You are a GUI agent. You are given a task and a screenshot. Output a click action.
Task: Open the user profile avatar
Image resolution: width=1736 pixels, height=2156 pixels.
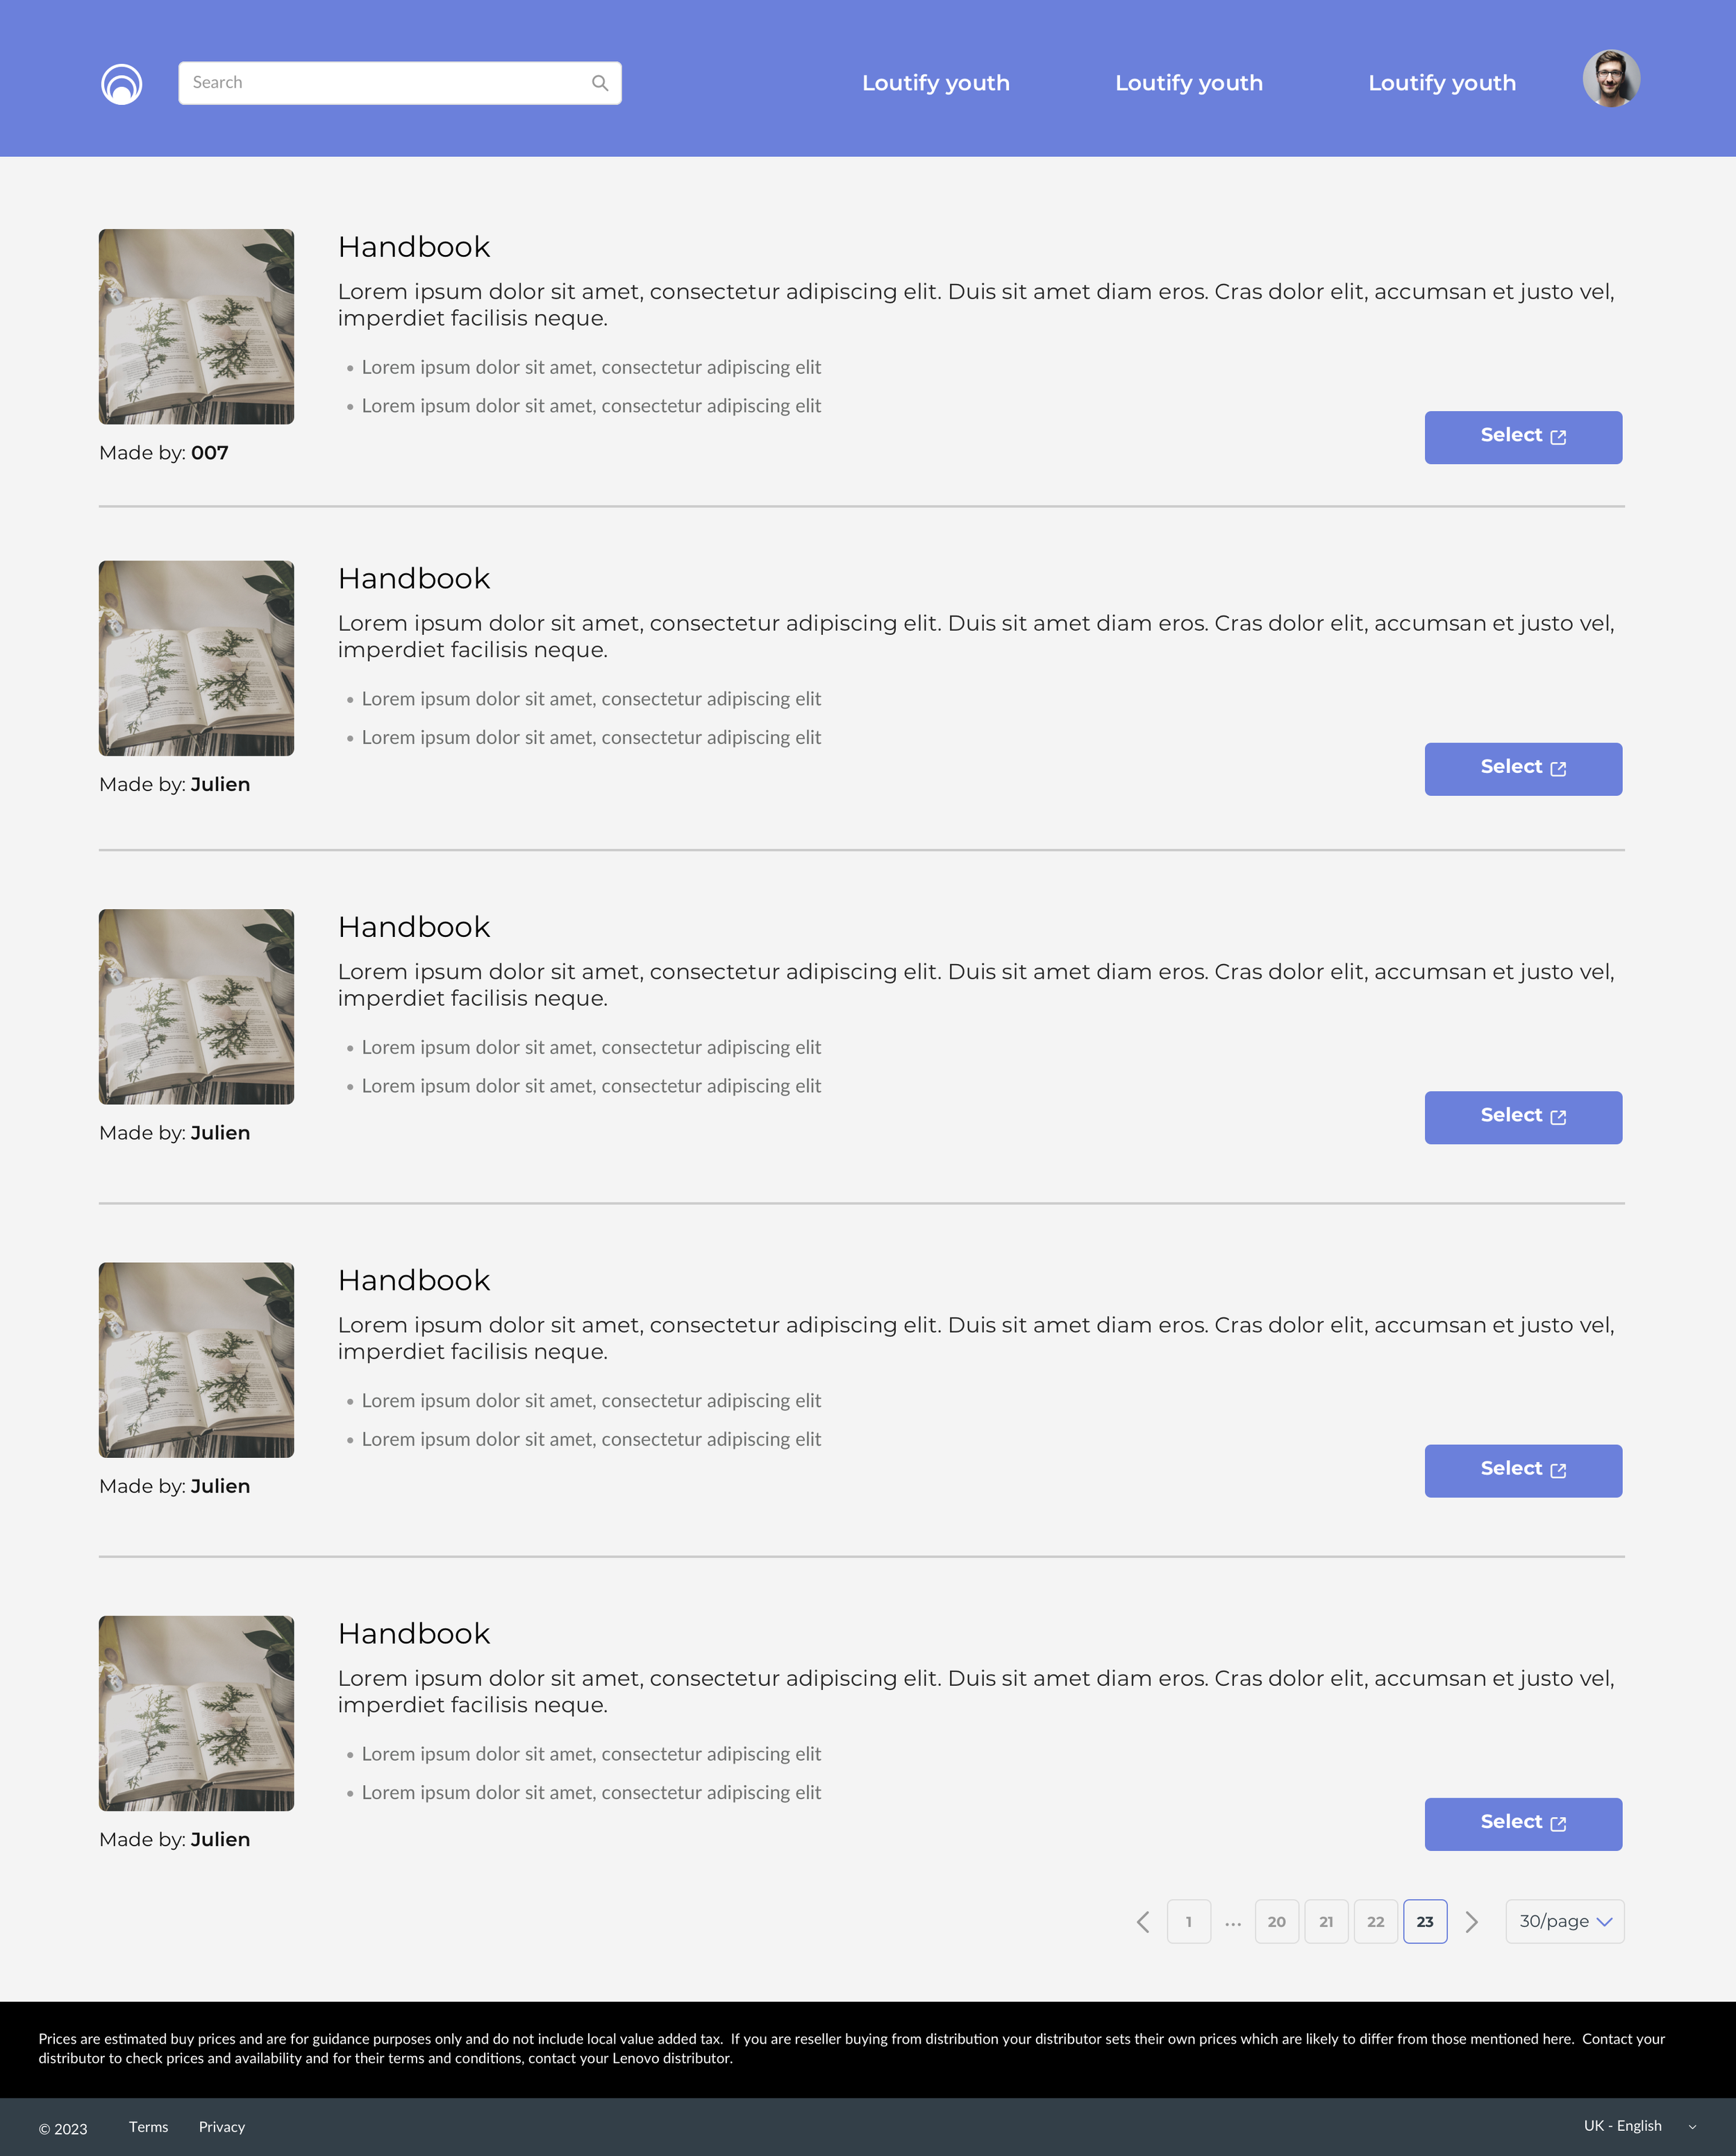tap(1610, 79)
